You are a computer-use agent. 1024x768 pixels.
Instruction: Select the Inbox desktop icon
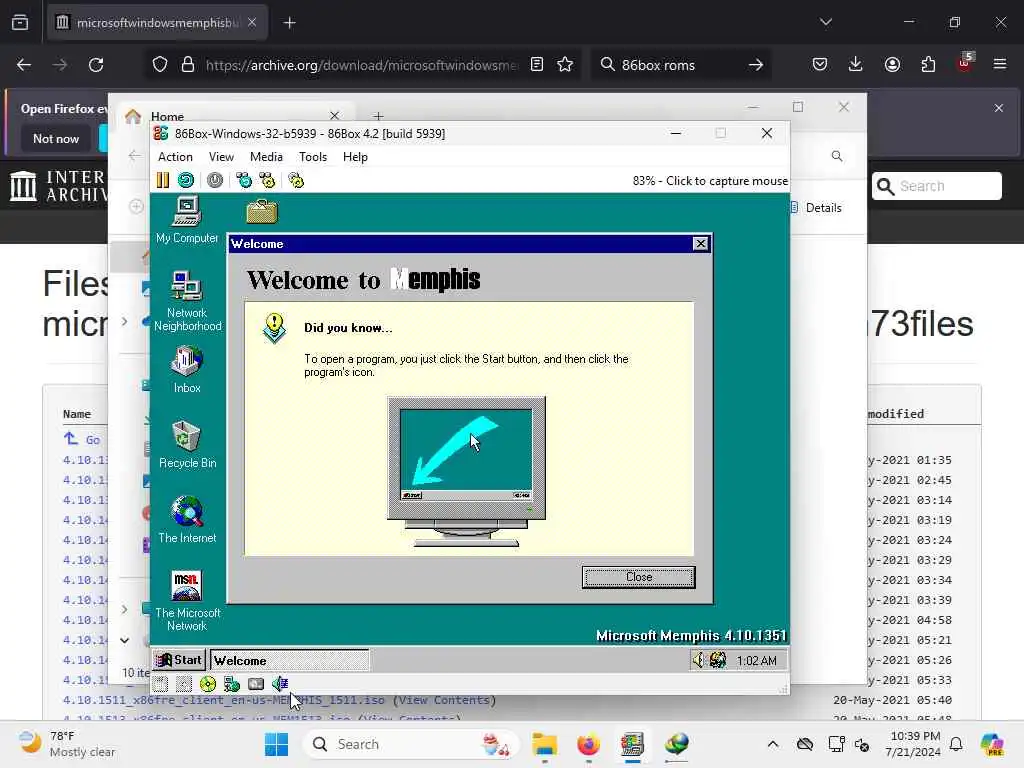[187, 369]
